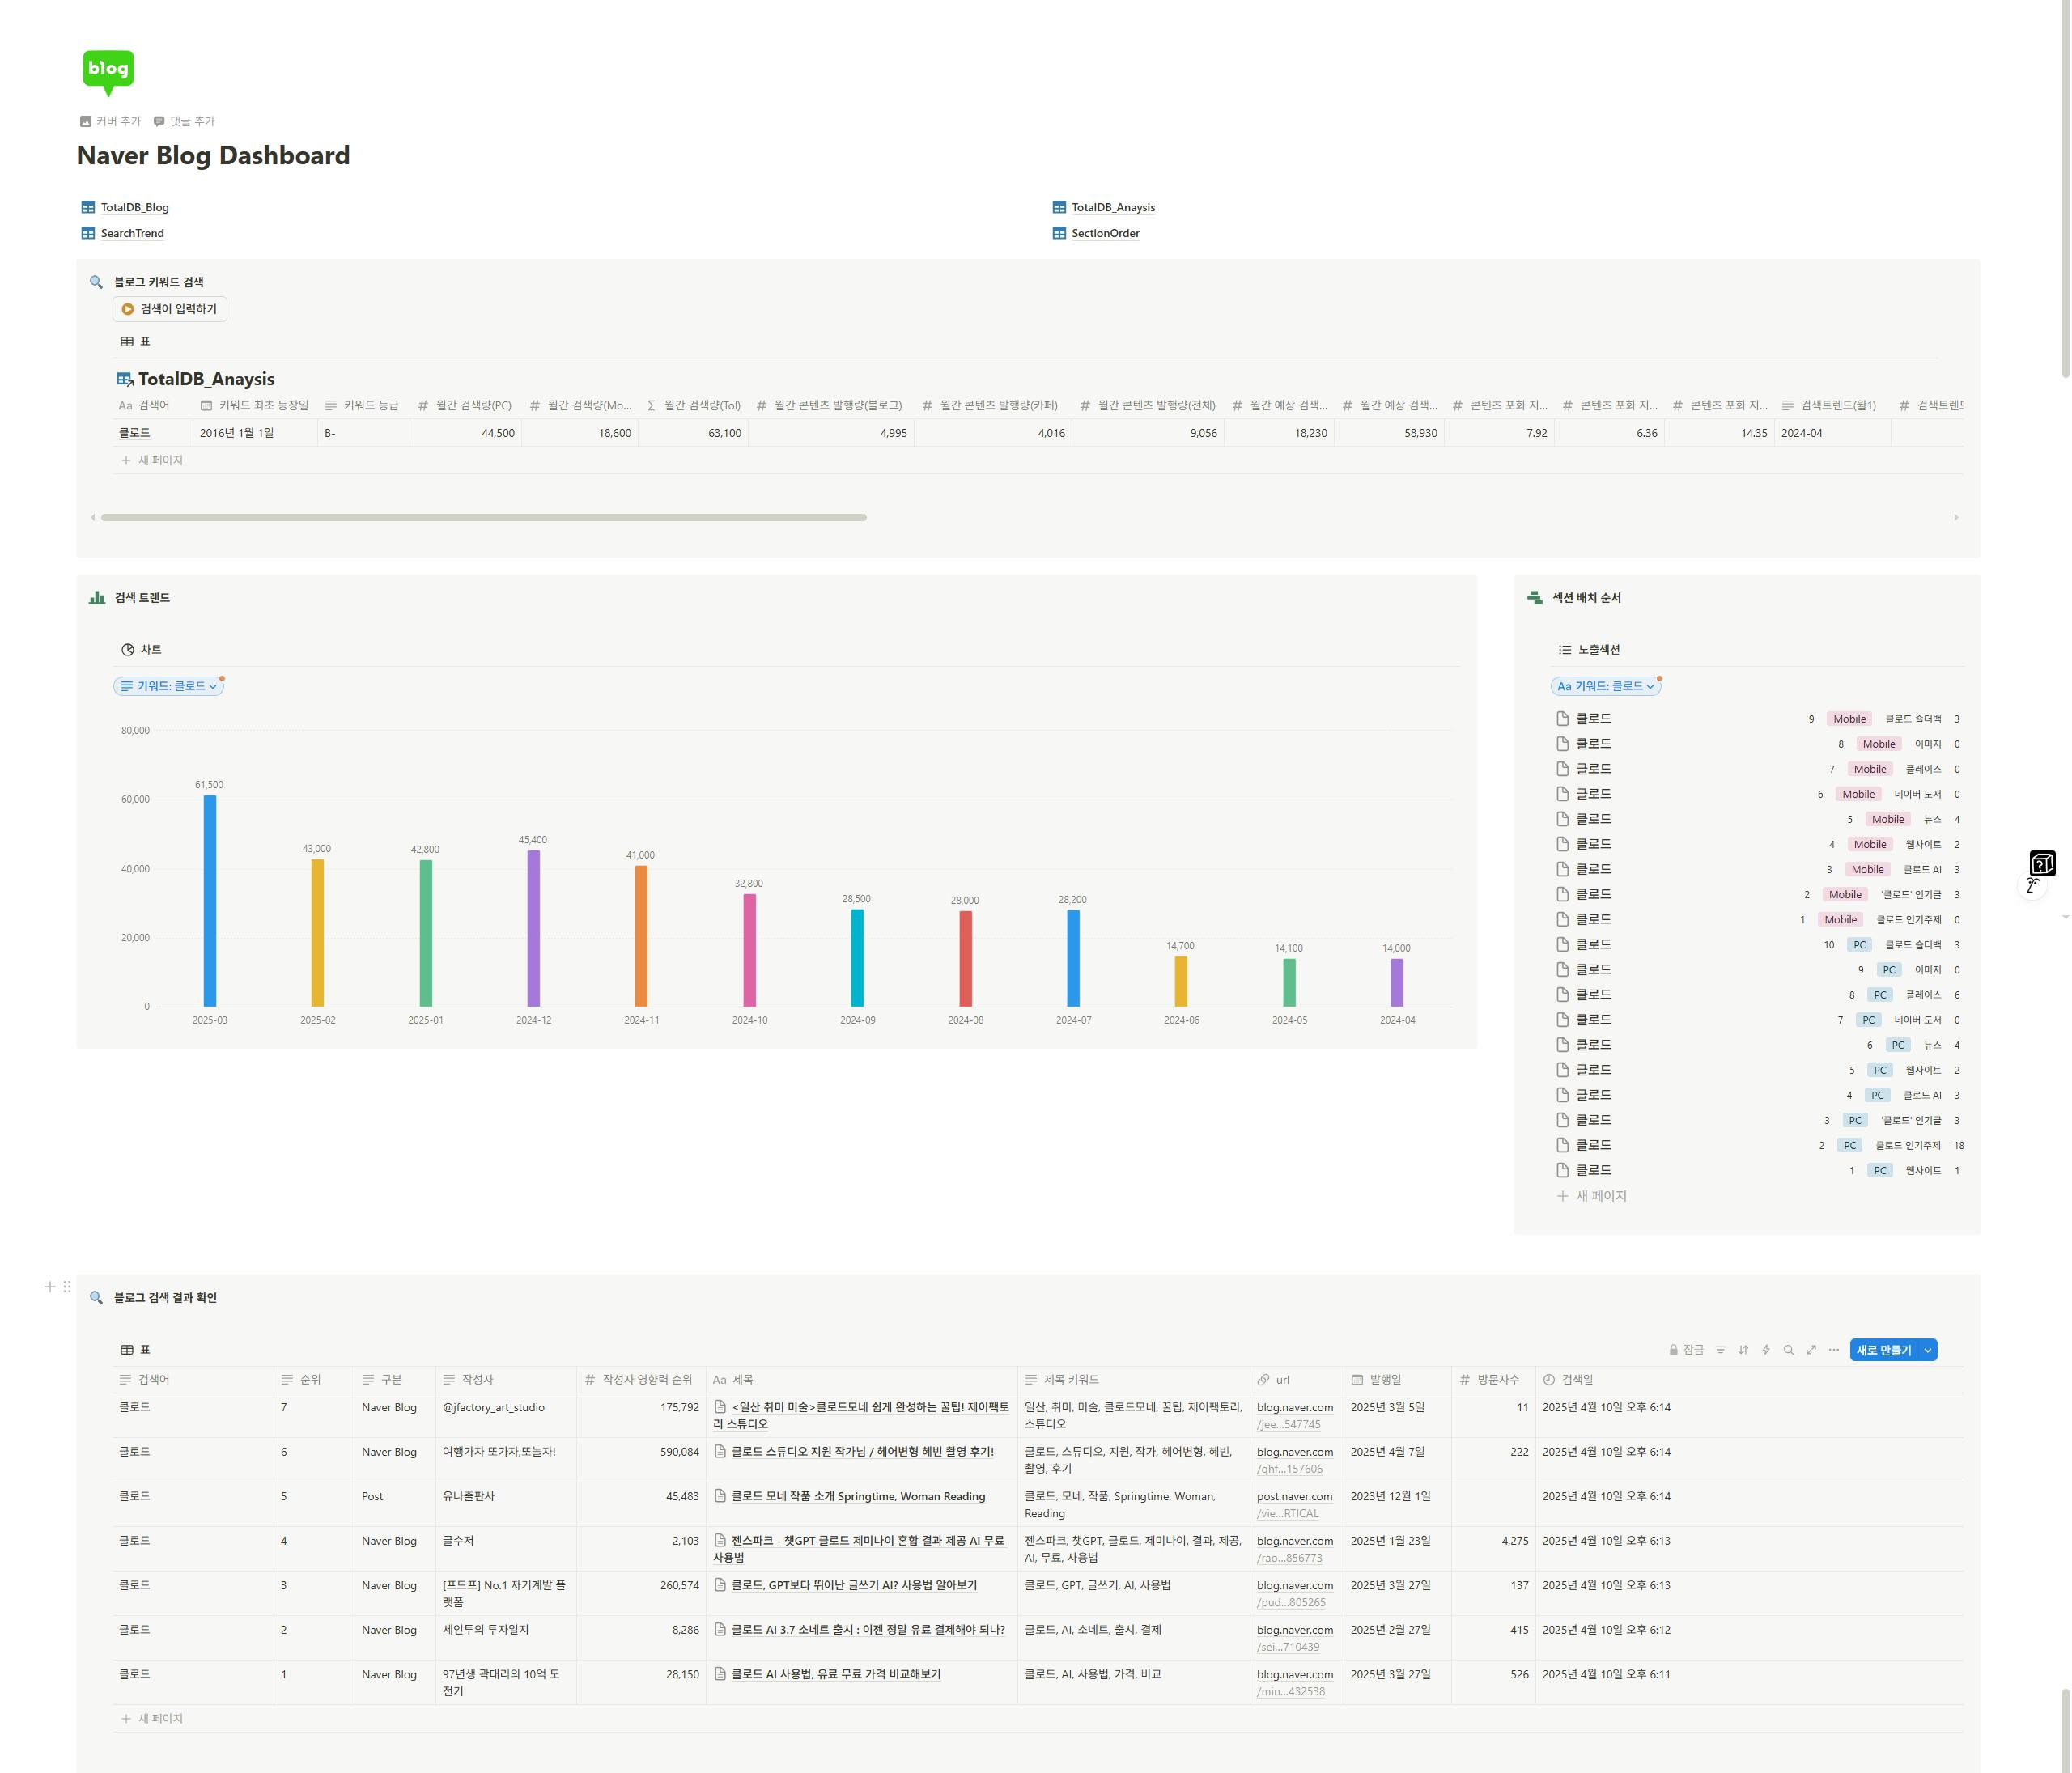Click the search icon in the results toolbar
The image size is (2072, 1773).
coord(1789,1350)
